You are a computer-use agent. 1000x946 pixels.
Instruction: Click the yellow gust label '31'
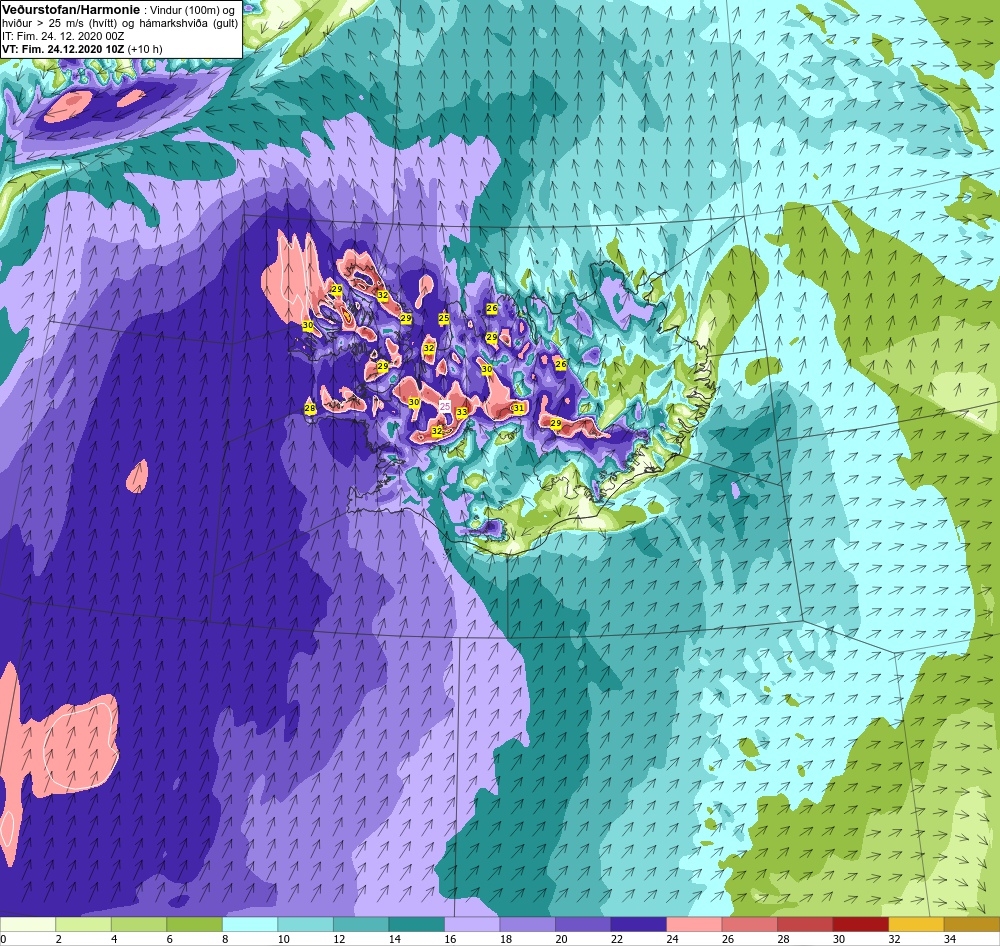point(518,408)
